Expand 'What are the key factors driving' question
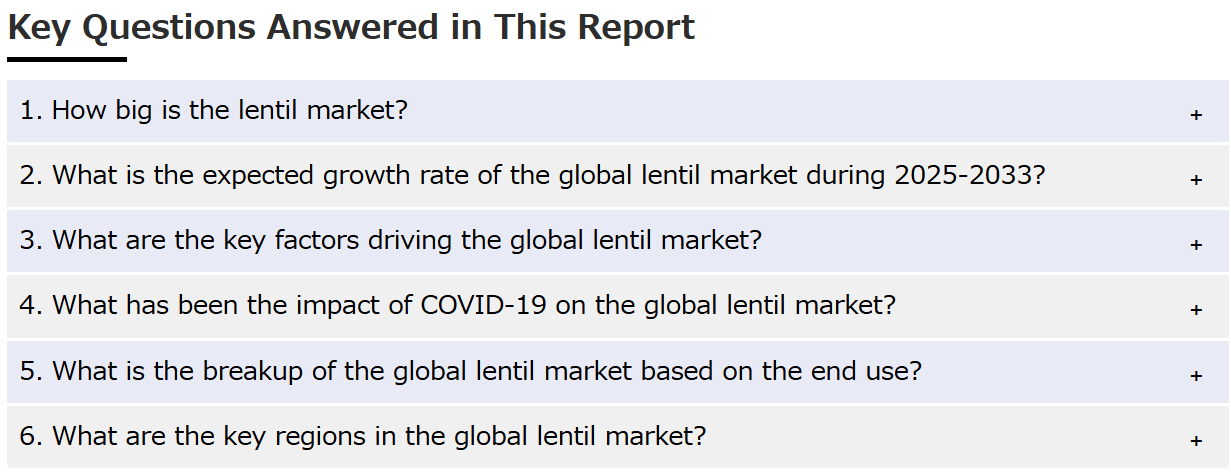Image resolution: width=1231 pixels, height=476 pixels. coord(391,240)
